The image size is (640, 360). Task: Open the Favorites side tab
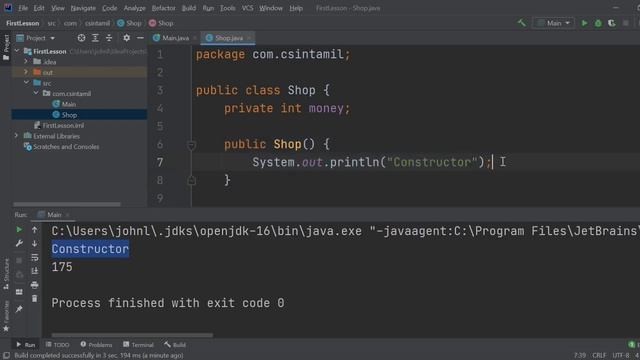pyautogui.click(x=6, y=316)
